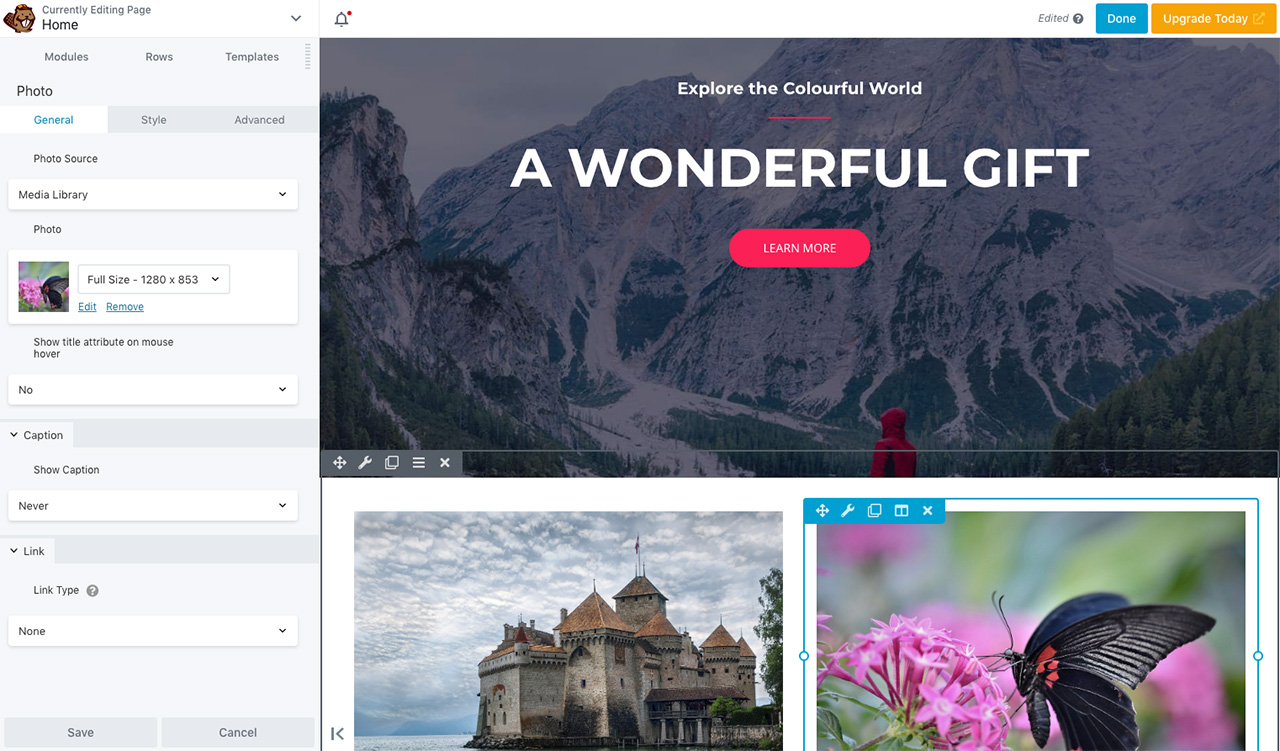This screenshot has height=751, width=1280.
Task: Click the Photo Source label
Action: [x=66, y=159]
